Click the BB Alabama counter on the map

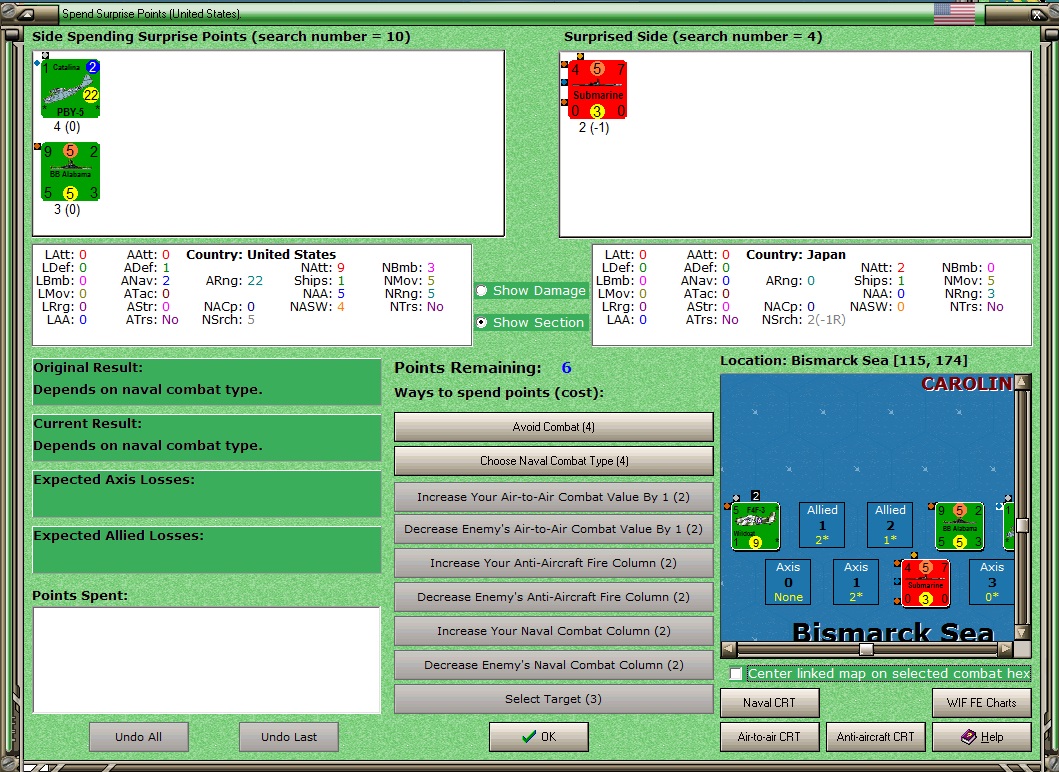pos(959,525)
